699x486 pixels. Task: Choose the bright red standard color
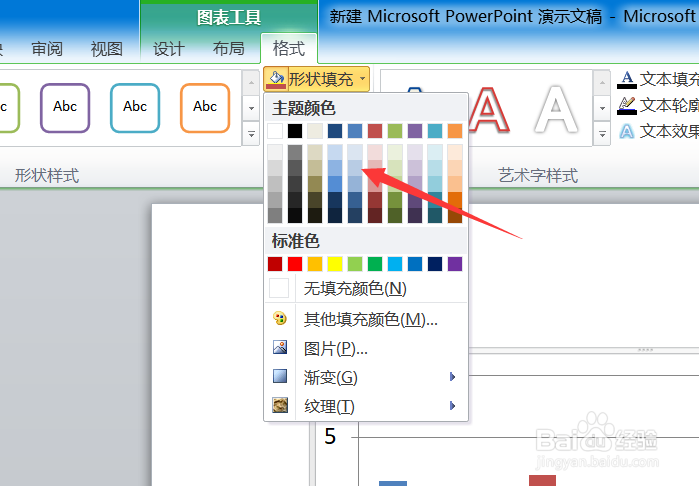point(295,264)
